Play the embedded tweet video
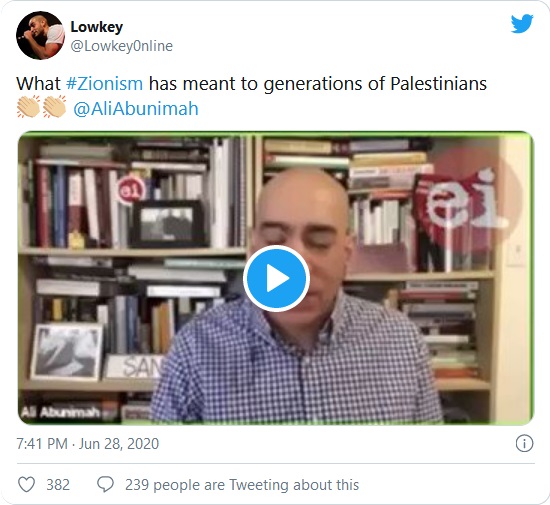 (276, 278)
